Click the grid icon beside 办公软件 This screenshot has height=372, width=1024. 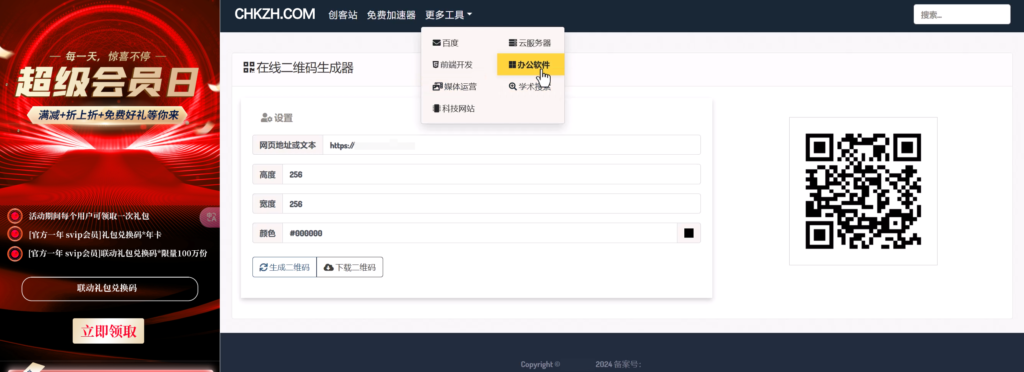pyautogui.click(x=513, y=65)
